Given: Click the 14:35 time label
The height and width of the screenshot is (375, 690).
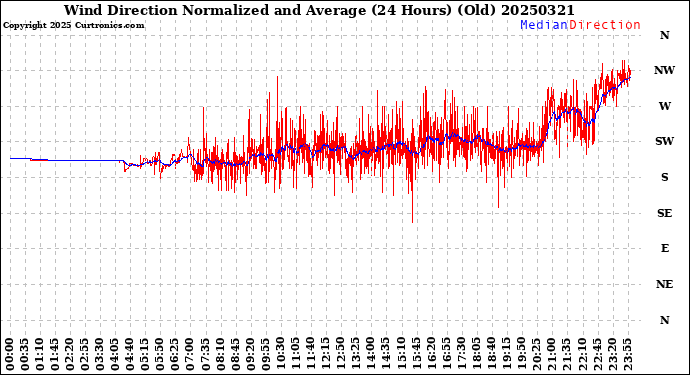Looking at the screenshot, I should point(387,354).
